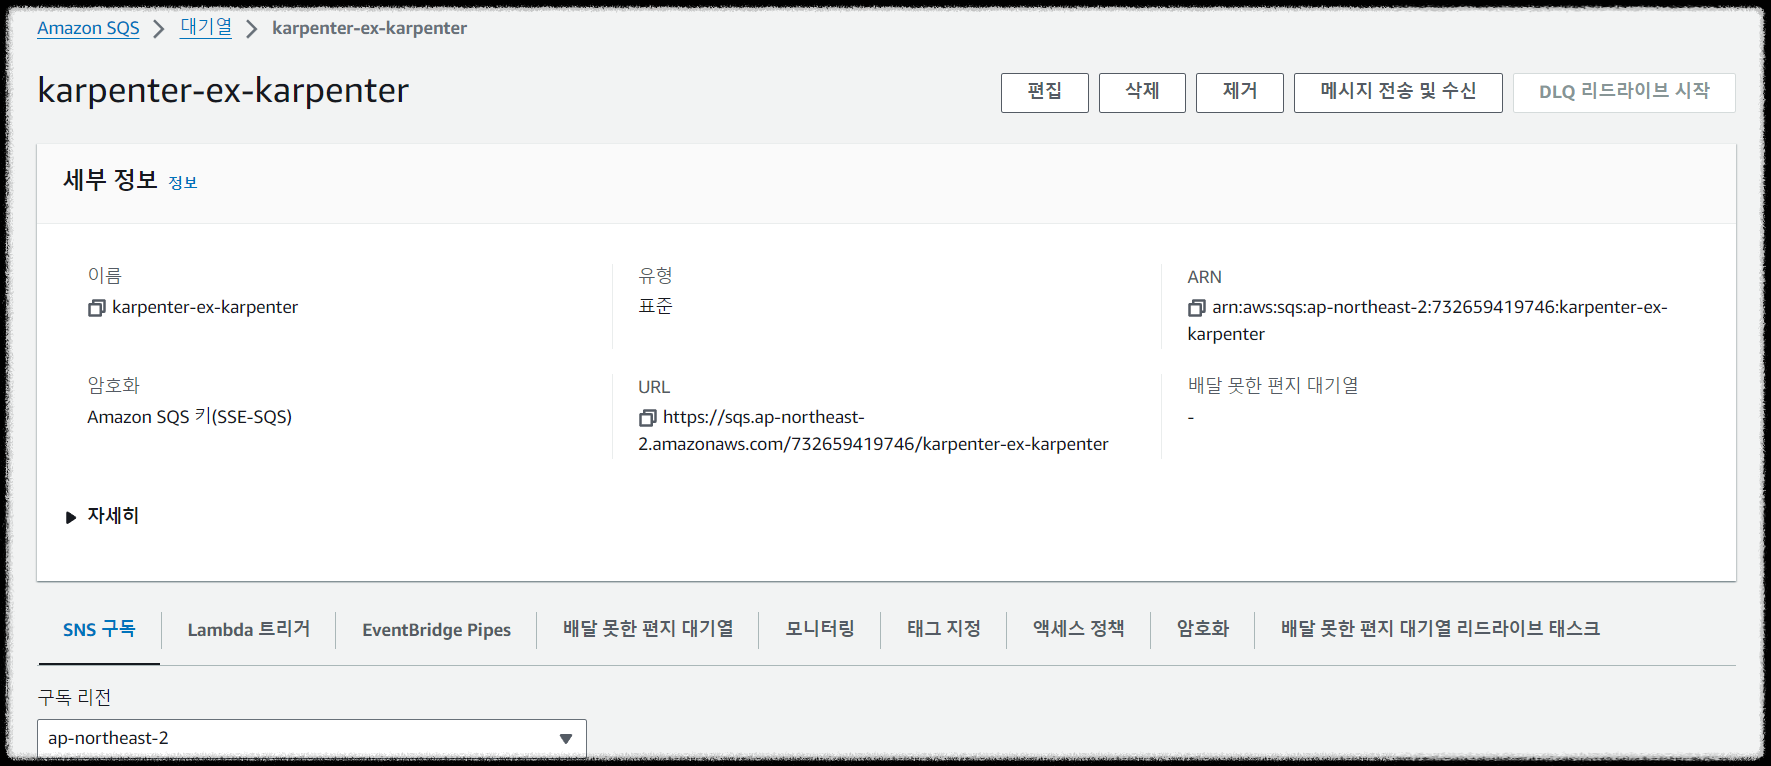Open the 모니터링 tab
1771x766 pixels.
(820, 629)
